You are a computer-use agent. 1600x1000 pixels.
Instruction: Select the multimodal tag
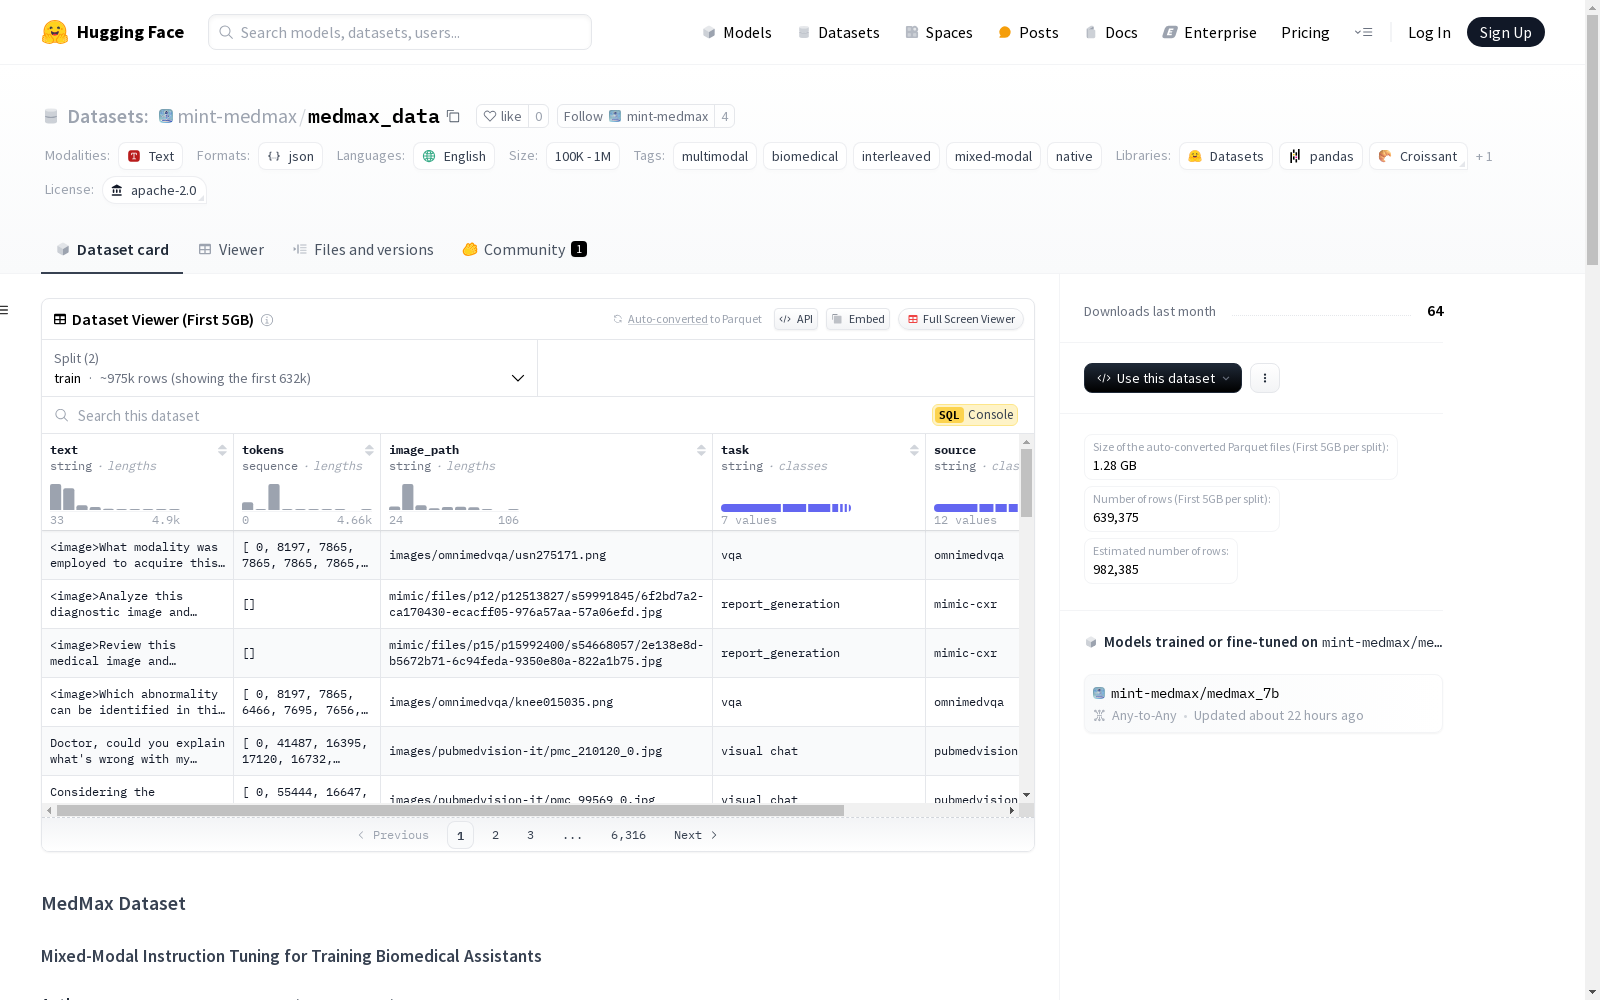[715, 156]
